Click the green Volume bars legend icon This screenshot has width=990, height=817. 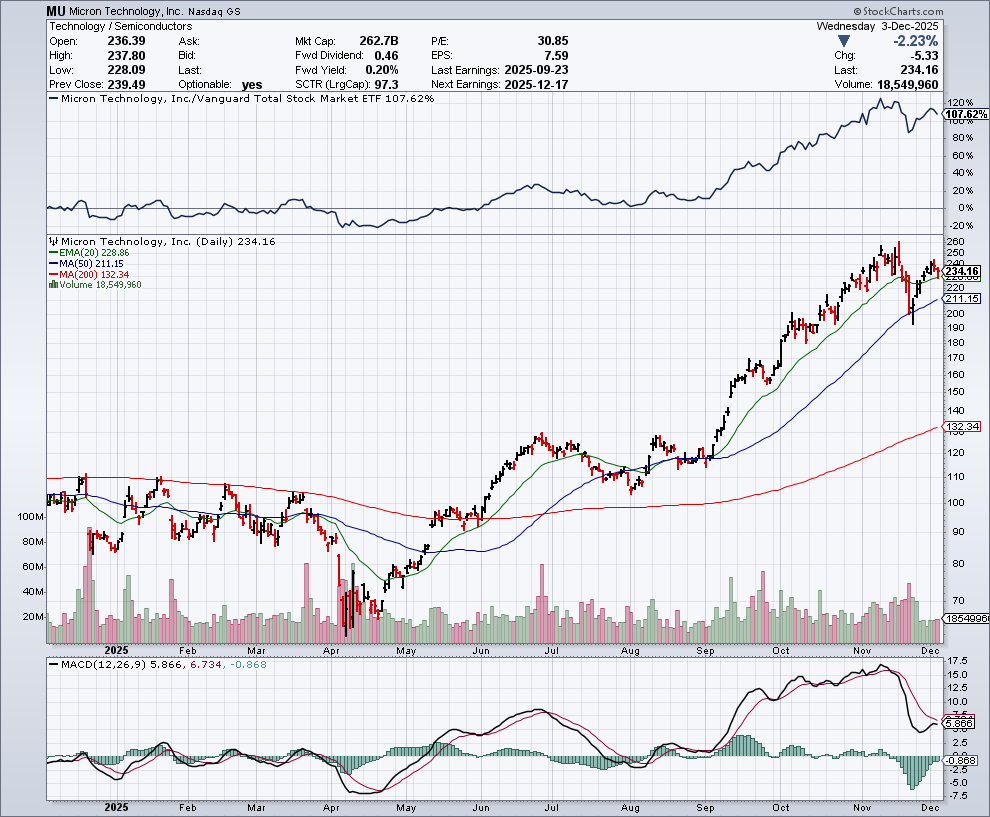pyautogui.click(x=52, y=285)
